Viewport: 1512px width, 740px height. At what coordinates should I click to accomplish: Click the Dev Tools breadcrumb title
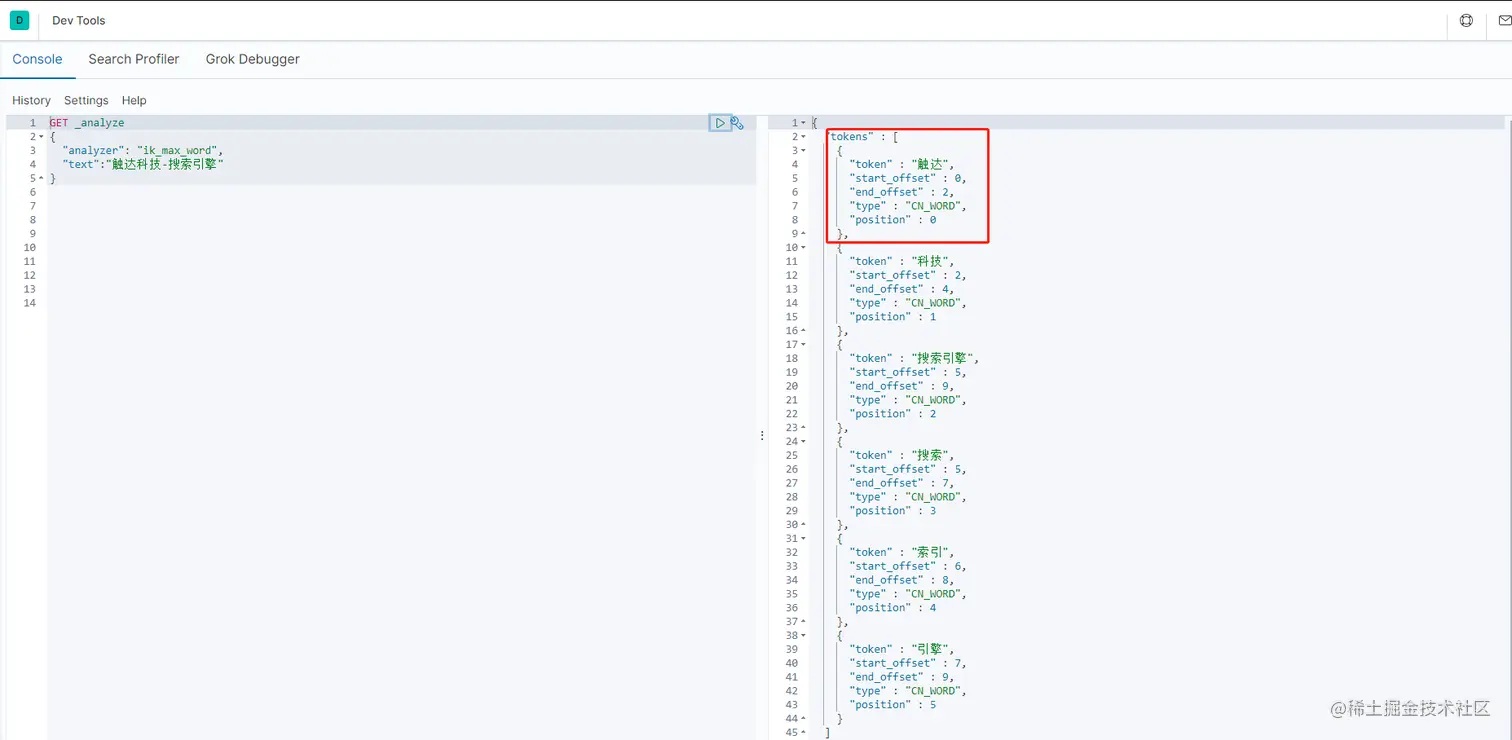tap(79, 20)
